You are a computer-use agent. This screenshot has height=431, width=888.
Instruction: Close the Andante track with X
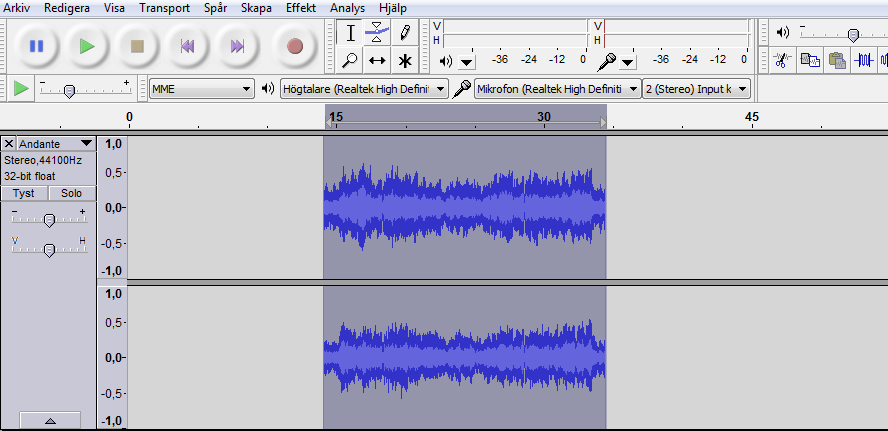click(x=9, y=144)
